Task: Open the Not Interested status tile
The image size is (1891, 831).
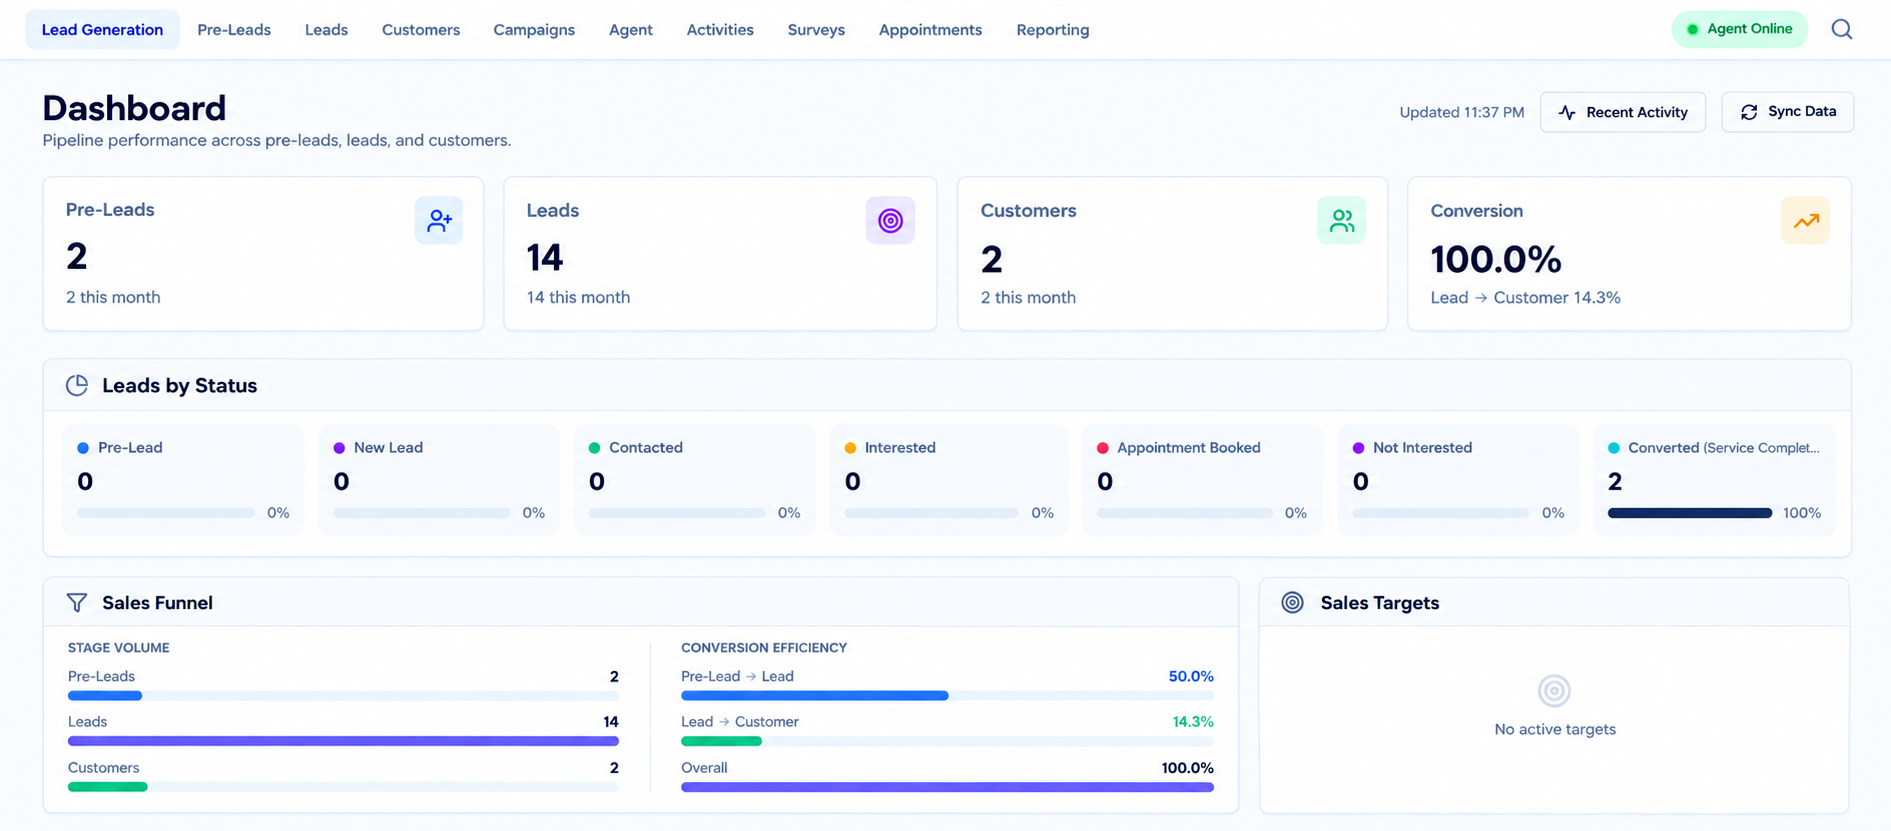Action: pyautogui.click(x=1459, y=480)
